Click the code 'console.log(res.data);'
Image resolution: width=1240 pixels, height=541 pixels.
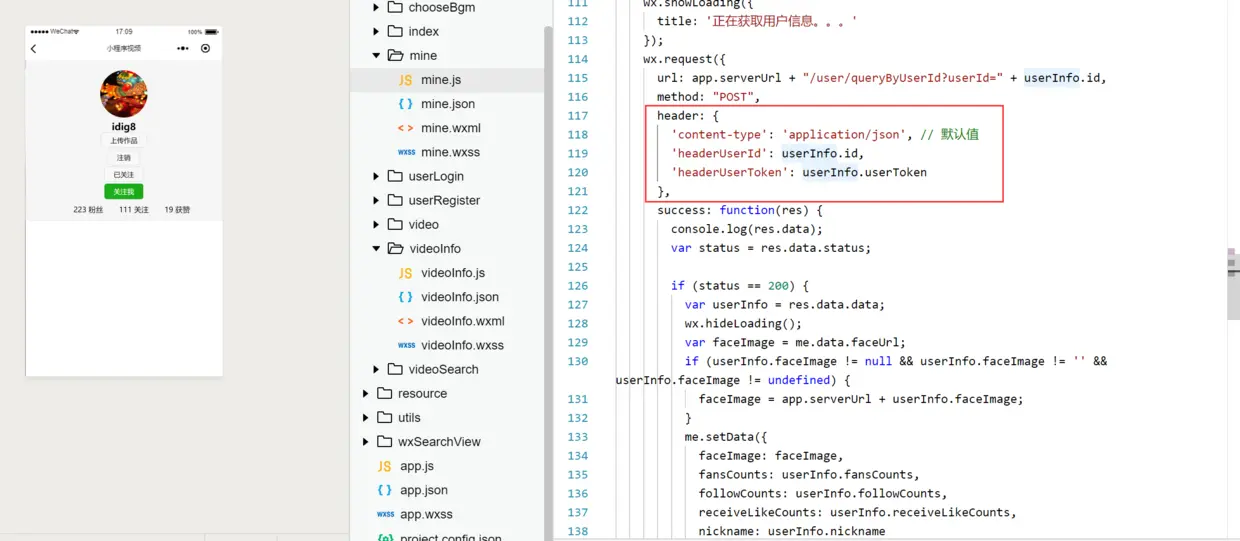tap(747, 229)
